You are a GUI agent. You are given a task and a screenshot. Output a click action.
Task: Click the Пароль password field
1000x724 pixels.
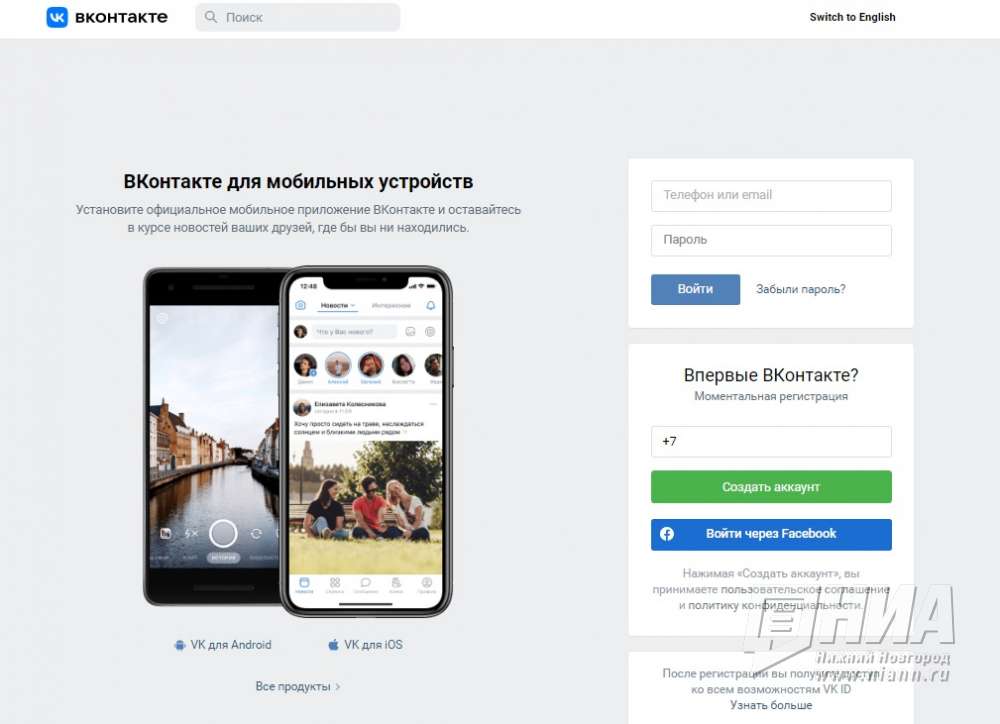point(771,240)
